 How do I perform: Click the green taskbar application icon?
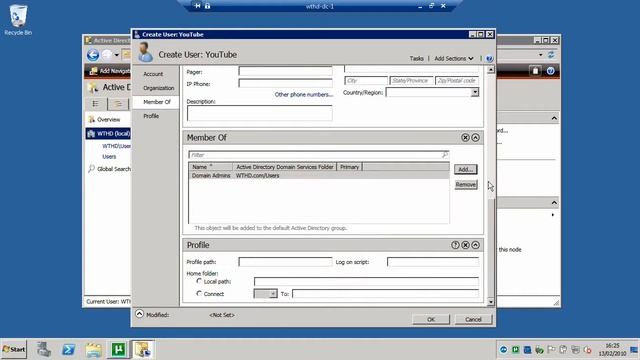coord(118,350)
